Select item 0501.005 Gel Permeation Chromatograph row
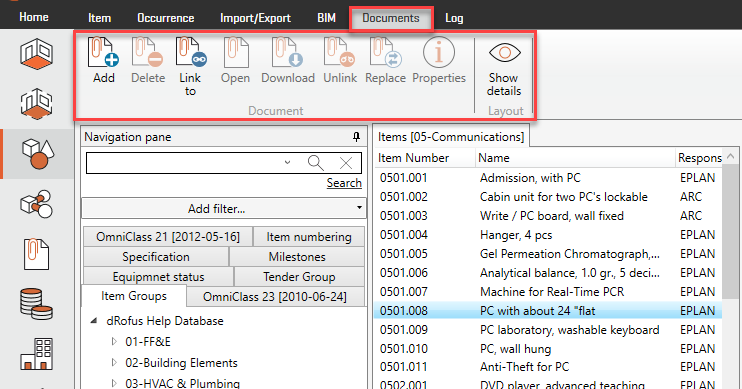 click(548, 254)
